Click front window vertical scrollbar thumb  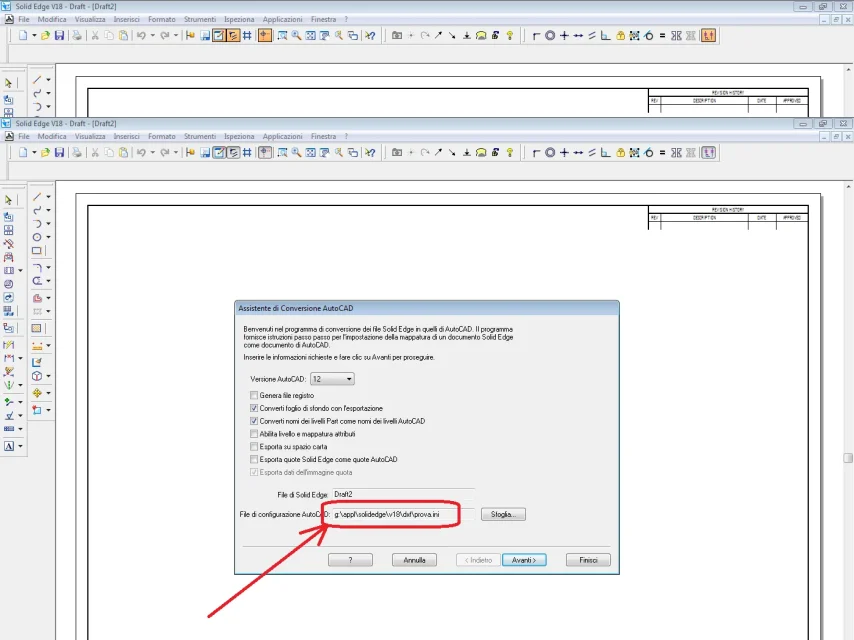pos(848,458)
